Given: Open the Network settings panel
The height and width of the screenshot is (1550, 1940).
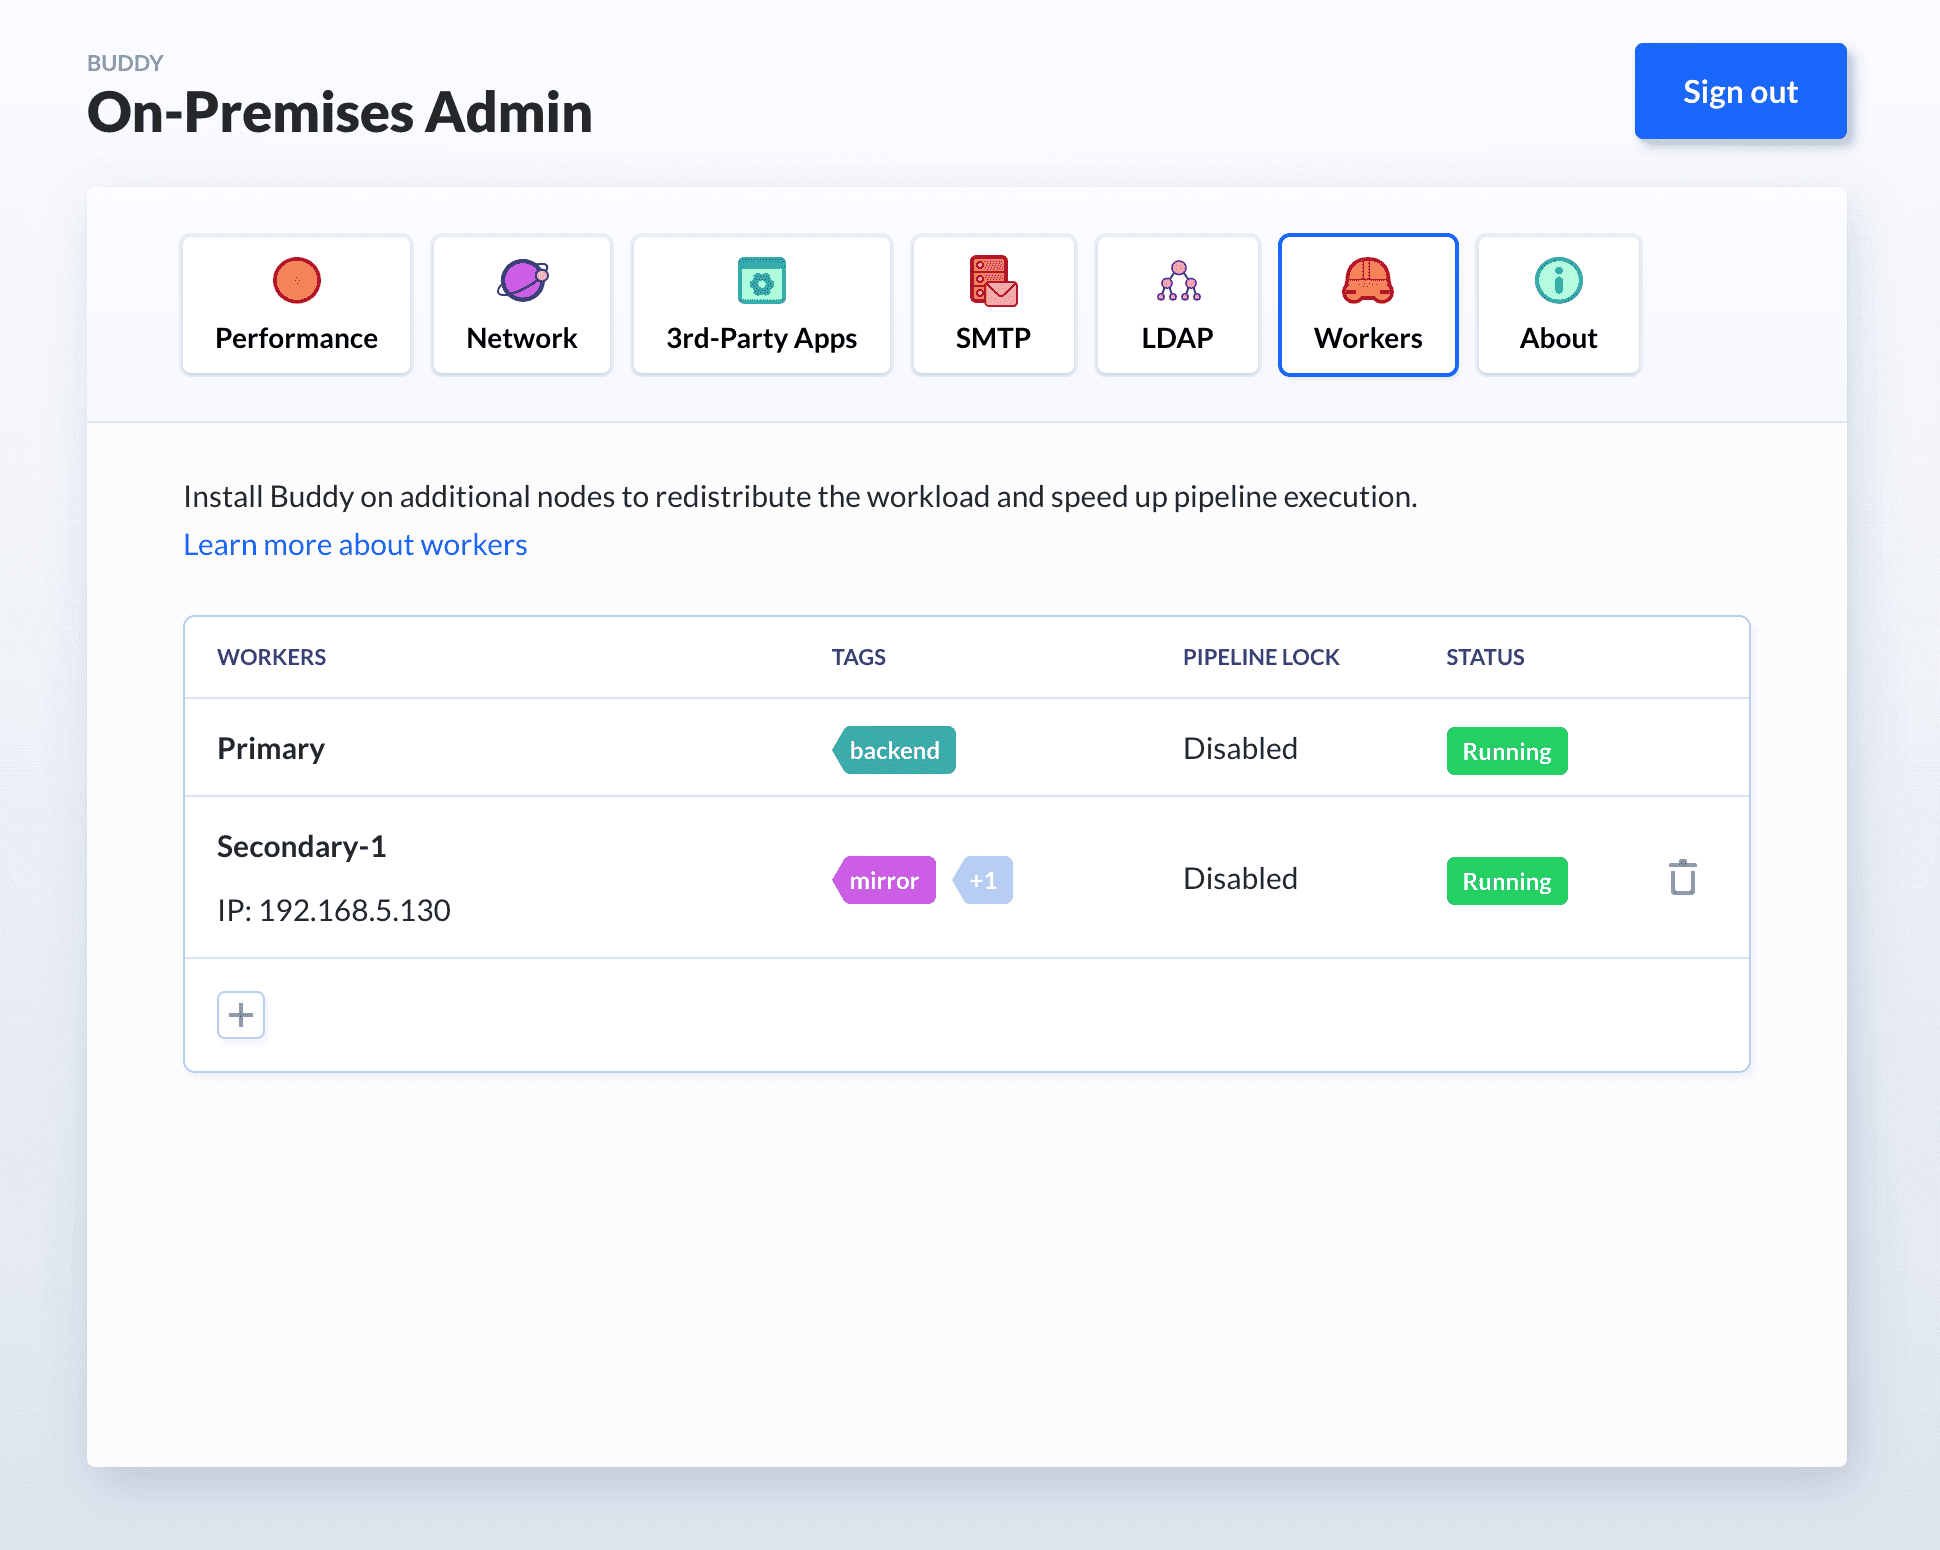Looking at the screenshot, I should click(x=522, y=304).
